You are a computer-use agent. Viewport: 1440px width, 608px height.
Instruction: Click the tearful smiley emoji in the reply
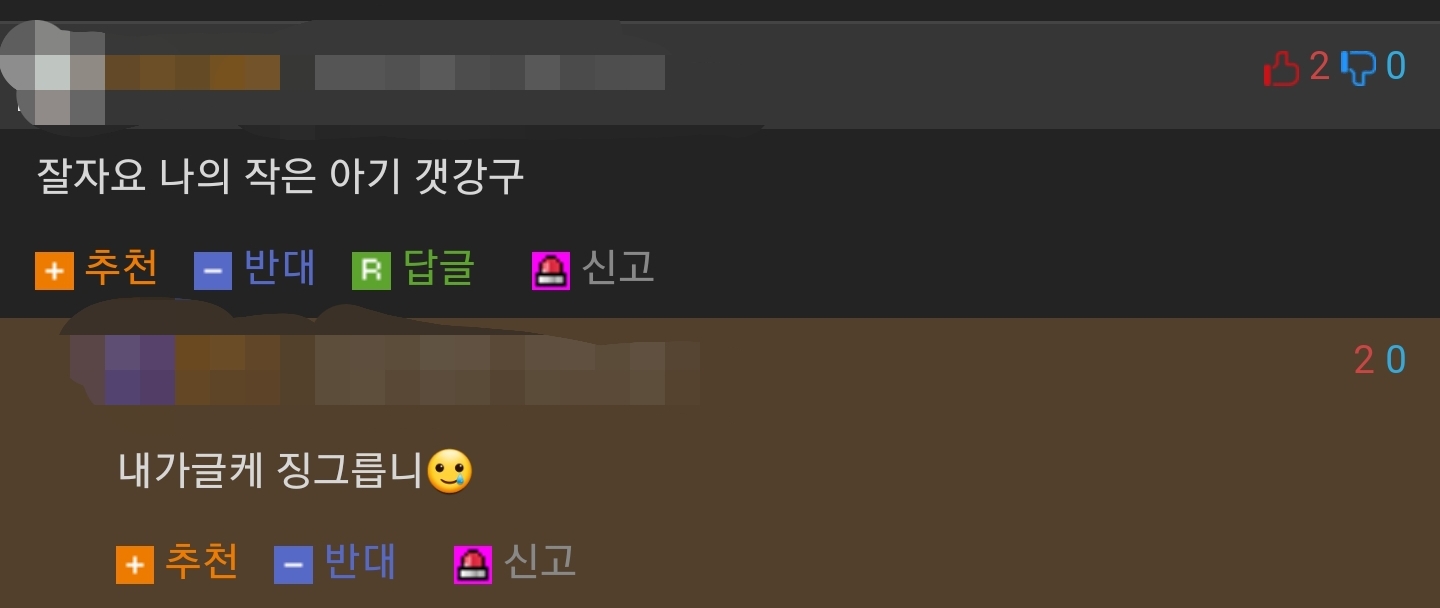pyautogui.click(x=449, y=471)
